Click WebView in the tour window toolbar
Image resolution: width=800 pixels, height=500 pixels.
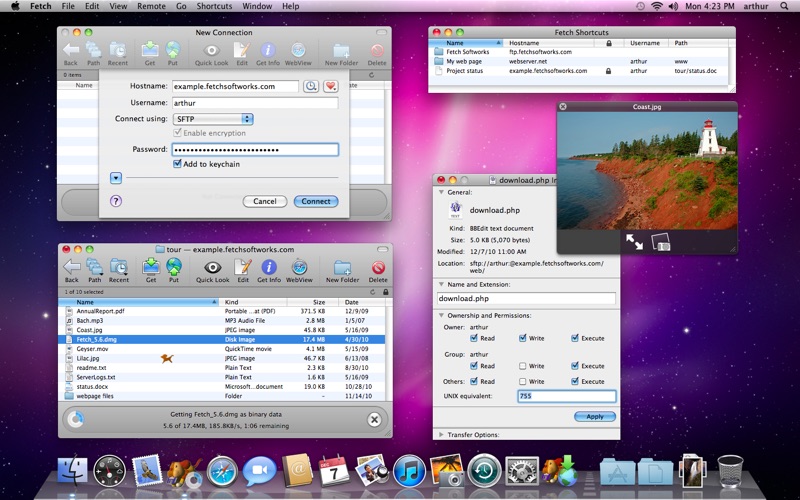299,270
